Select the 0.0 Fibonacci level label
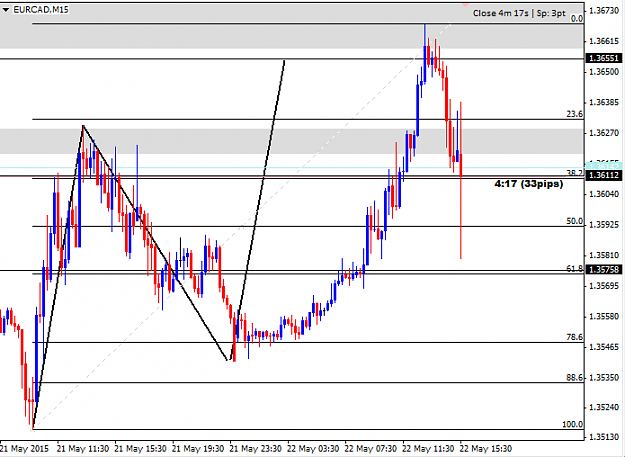 coord(577,19)
